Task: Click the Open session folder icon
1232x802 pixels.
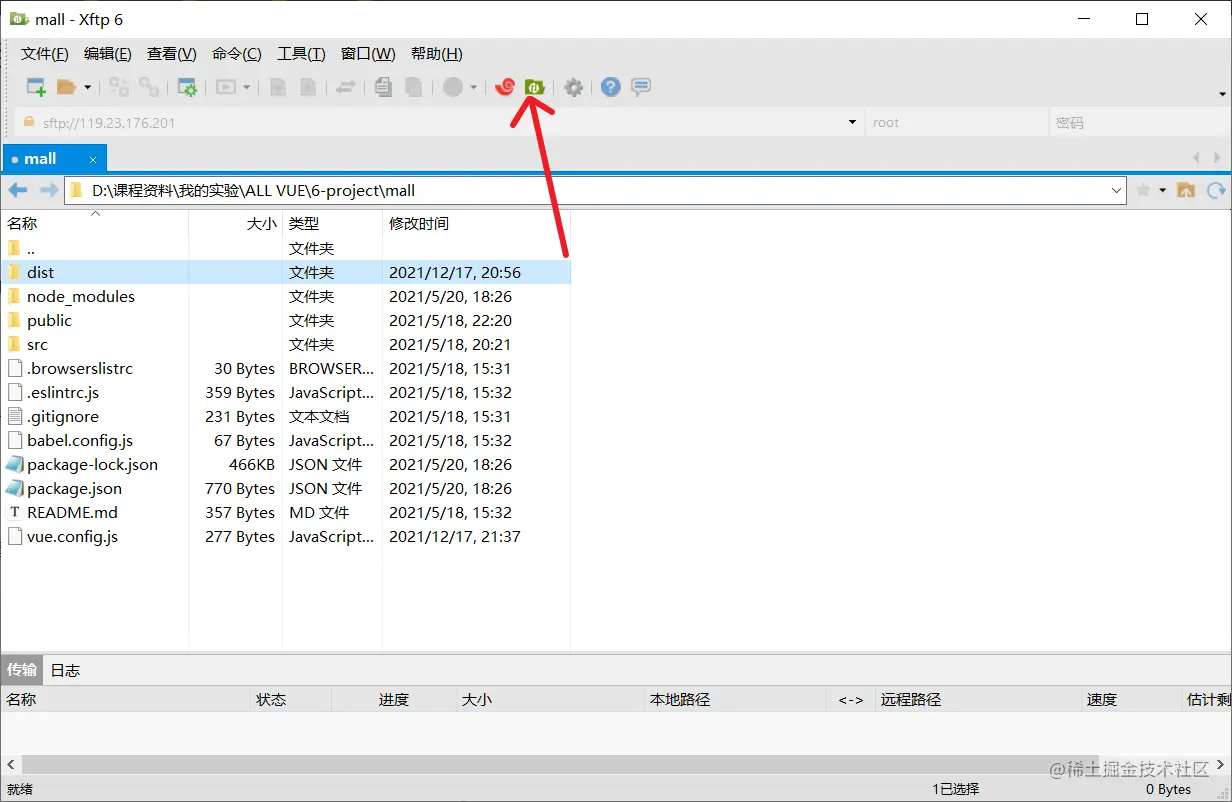Action: point(67,87)
